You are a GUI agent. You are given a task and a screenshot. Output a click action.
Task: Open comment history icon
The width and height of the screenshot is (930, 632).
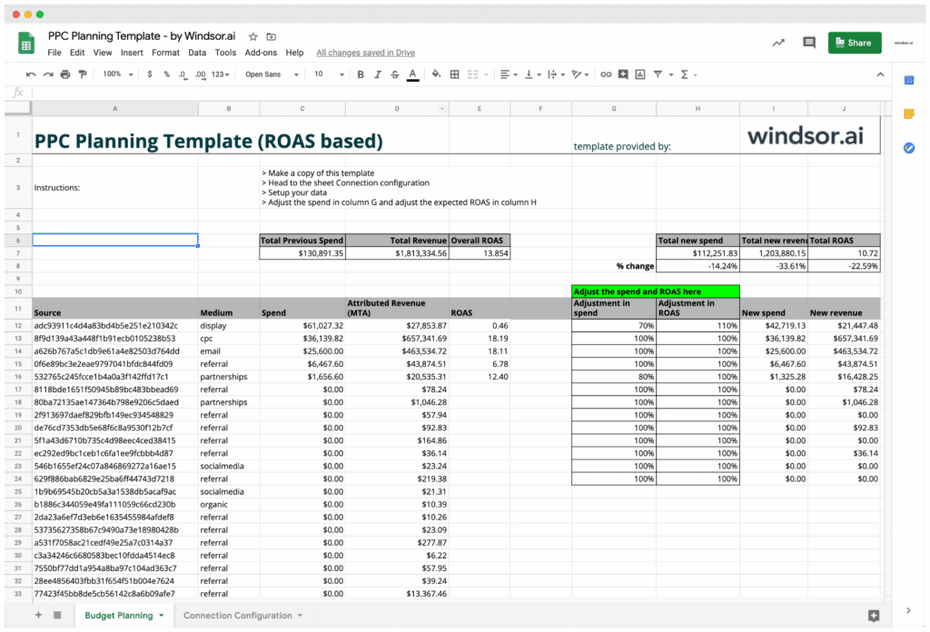[x=809, y=43]
